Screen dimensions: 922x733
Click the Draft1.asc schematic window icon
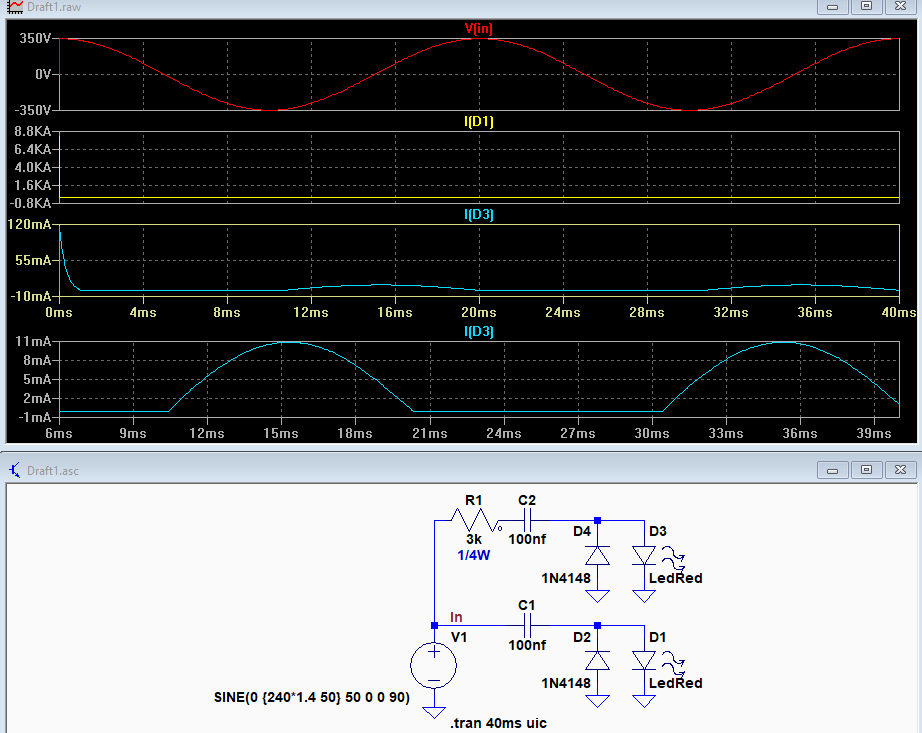(15, 470)
